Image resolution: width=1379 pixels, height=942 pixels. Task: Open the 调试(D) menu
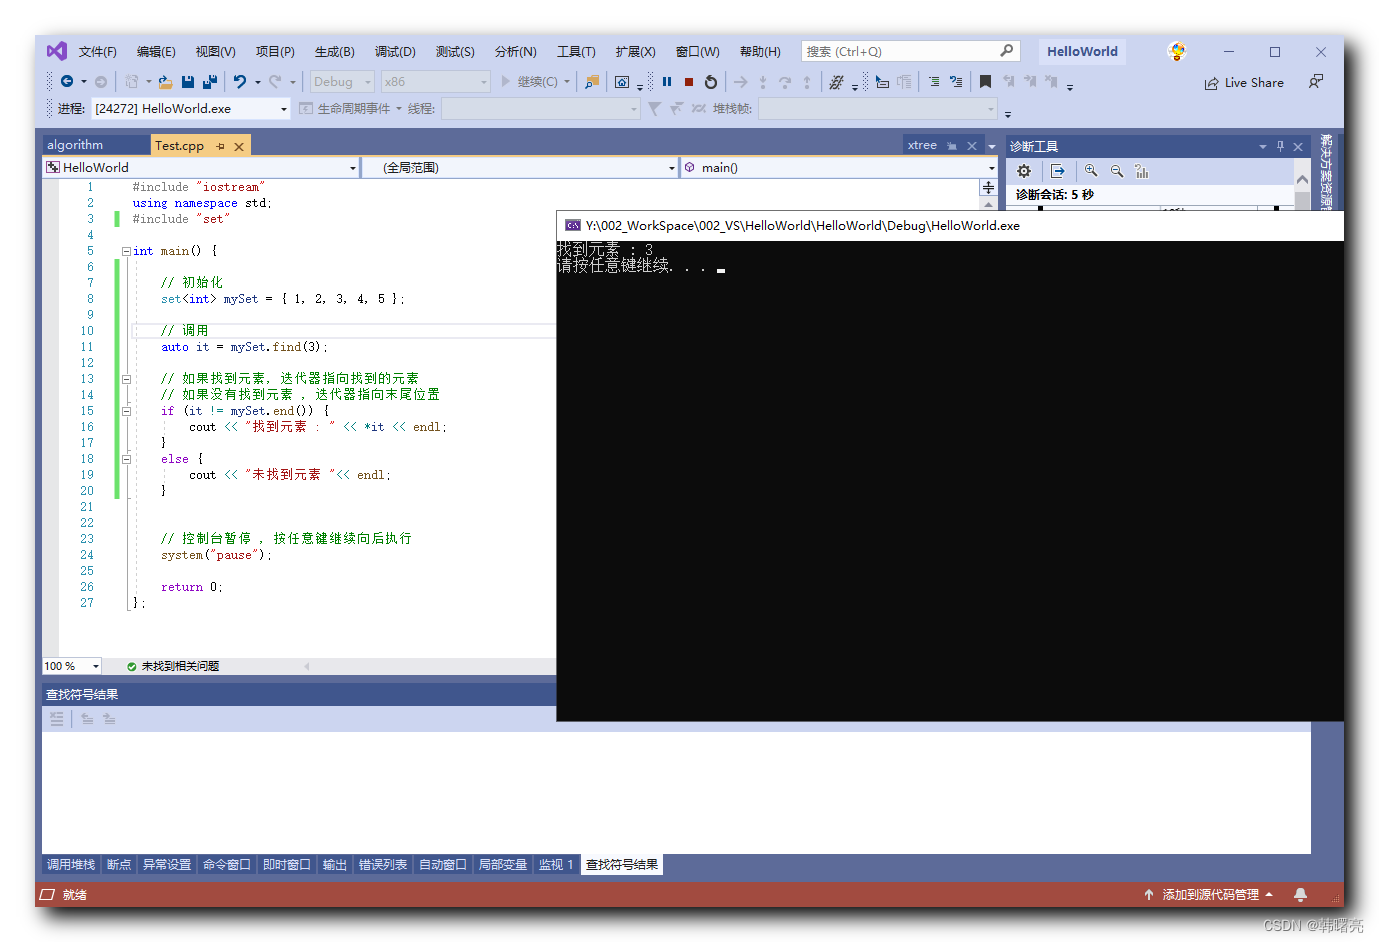click(x=394, y=51)
